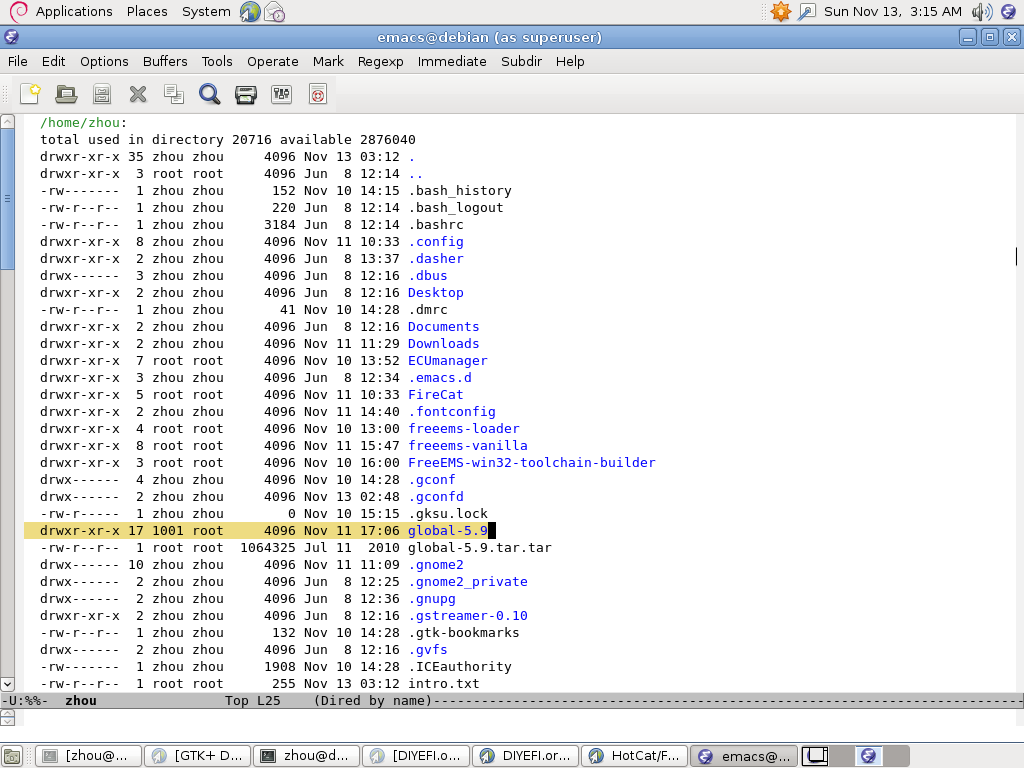Select the intro.txt file entry
This screenshot has height=768, width=1024.
point(443,684)
